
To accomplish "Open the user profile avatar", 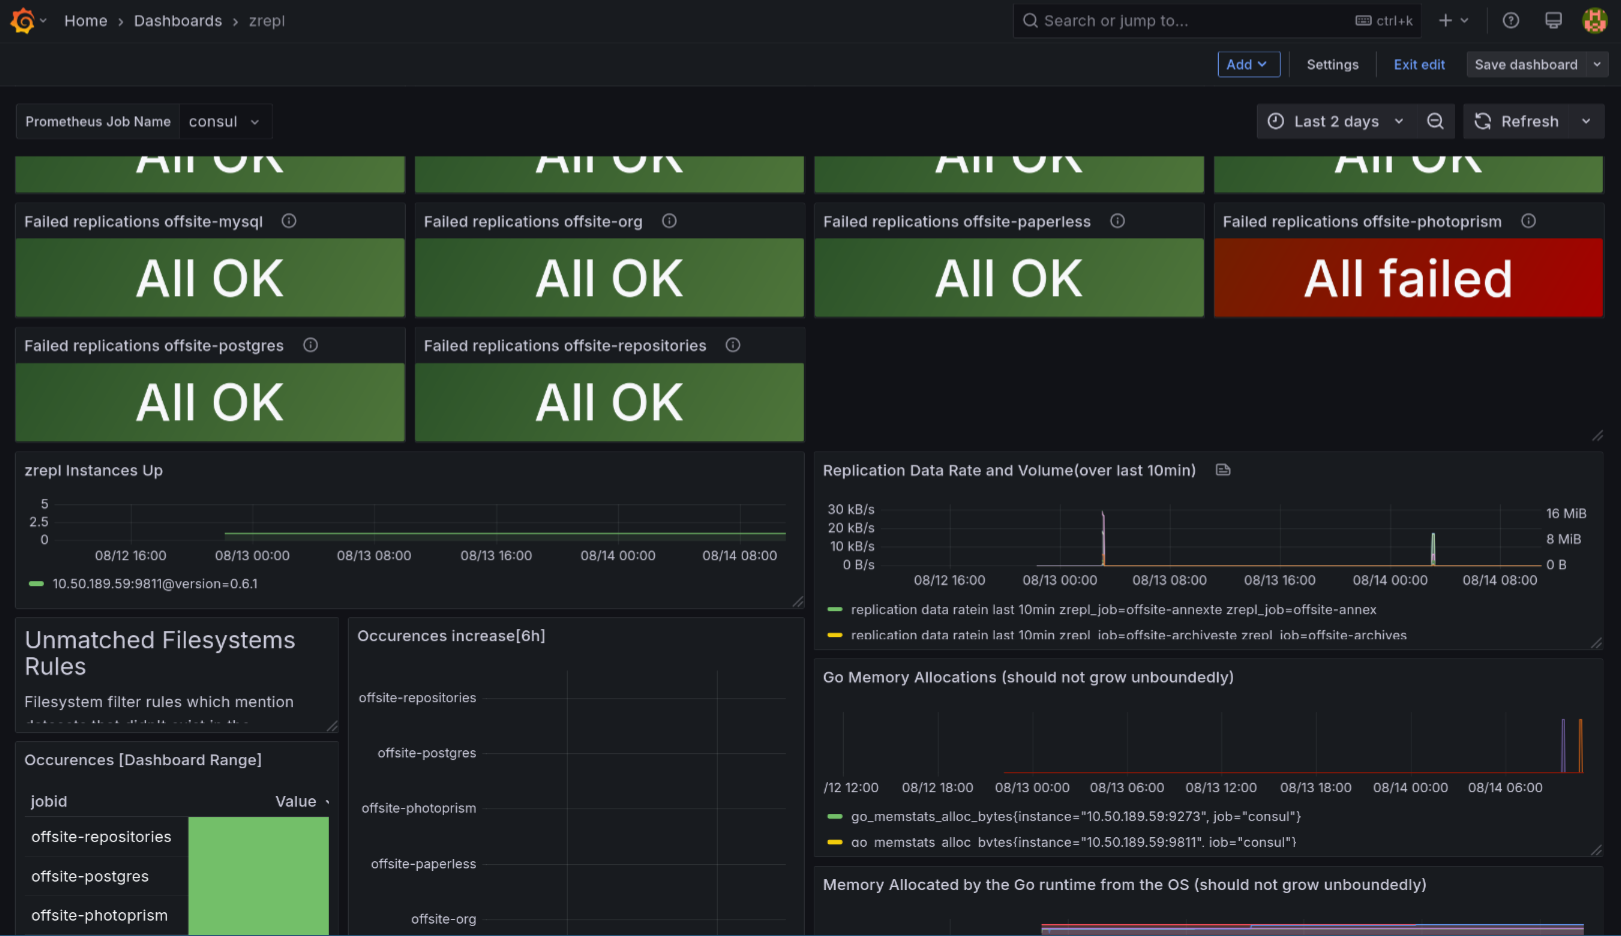I will tap(1595, 20).
